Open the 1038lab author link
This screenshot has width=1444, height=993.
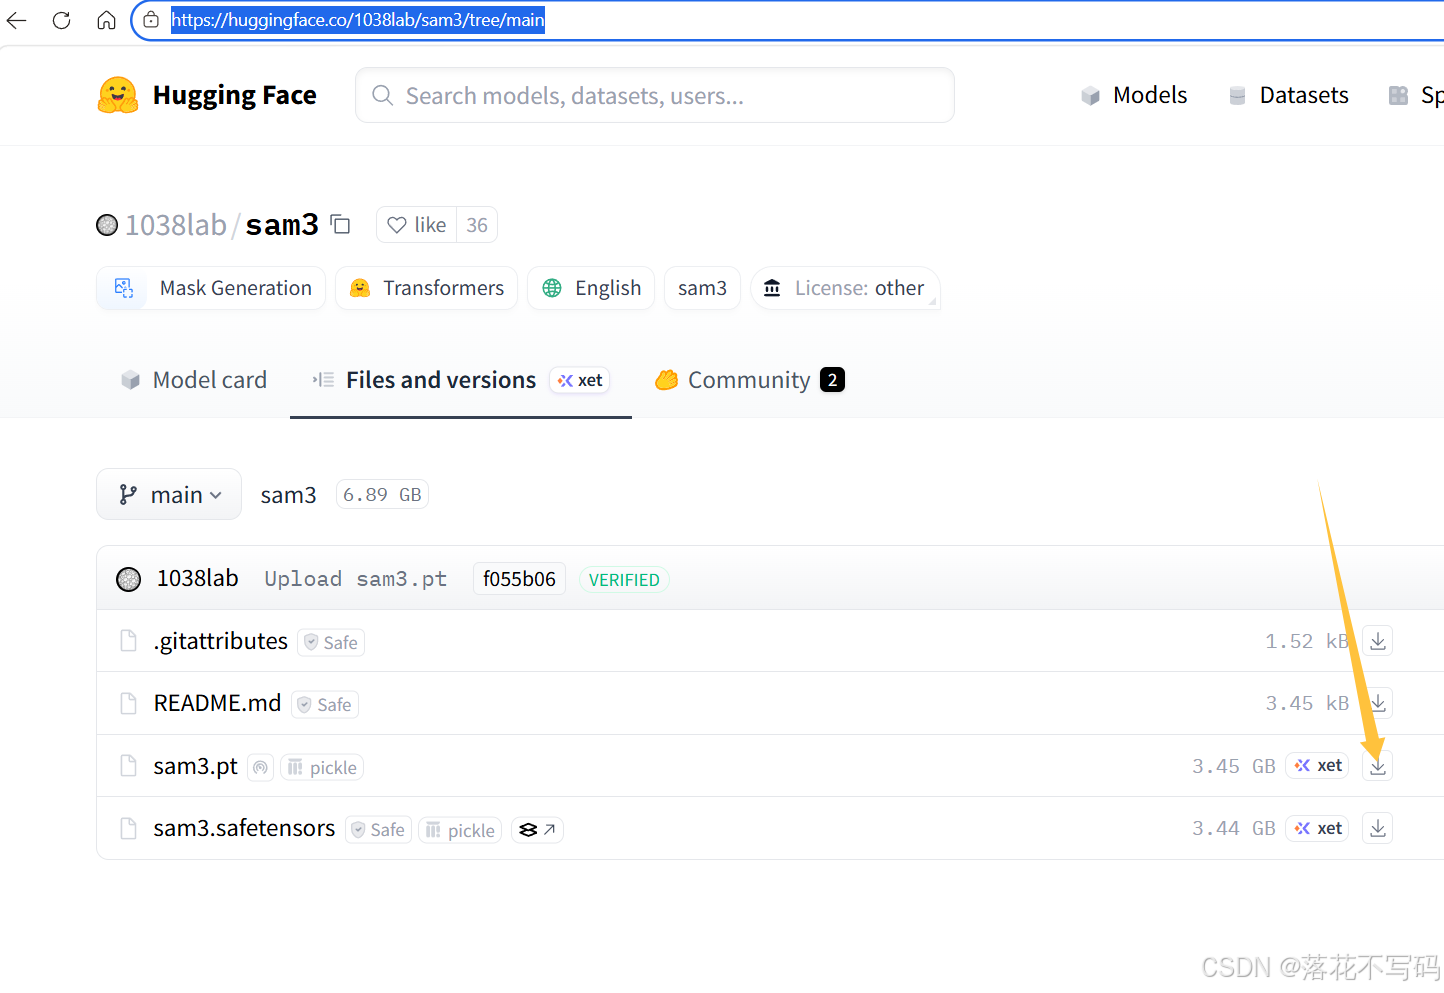[x=176, y=225]
